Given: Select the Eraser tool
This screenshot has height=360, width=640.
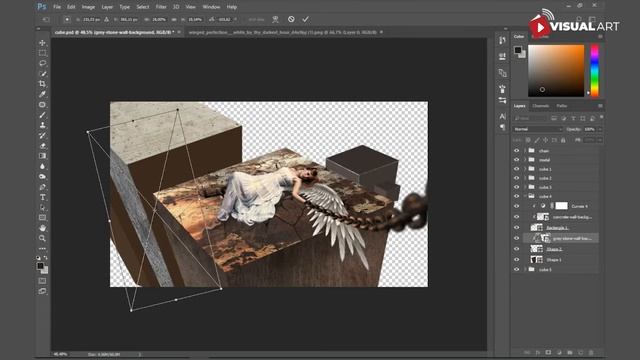Looking at the screenshot, I should point(42,146).
